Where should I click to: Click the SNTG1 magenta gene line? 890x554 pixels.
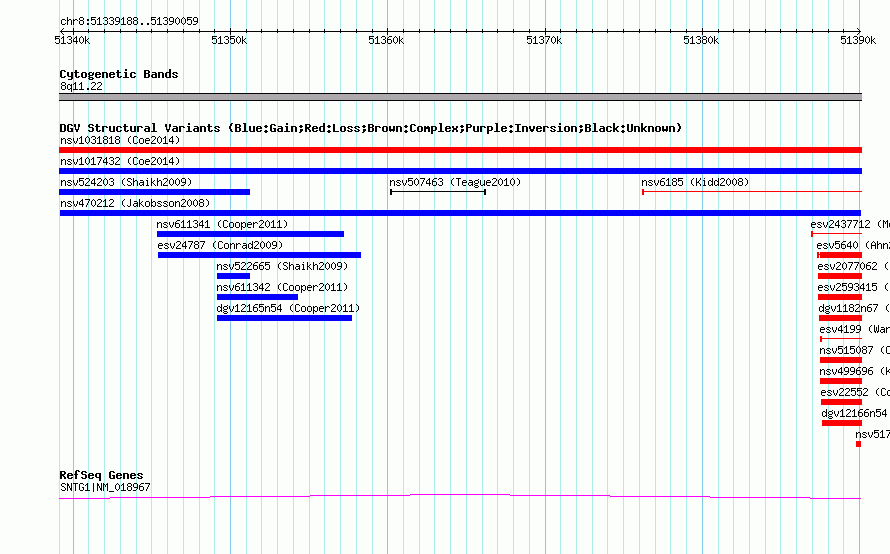click(460, 497)
